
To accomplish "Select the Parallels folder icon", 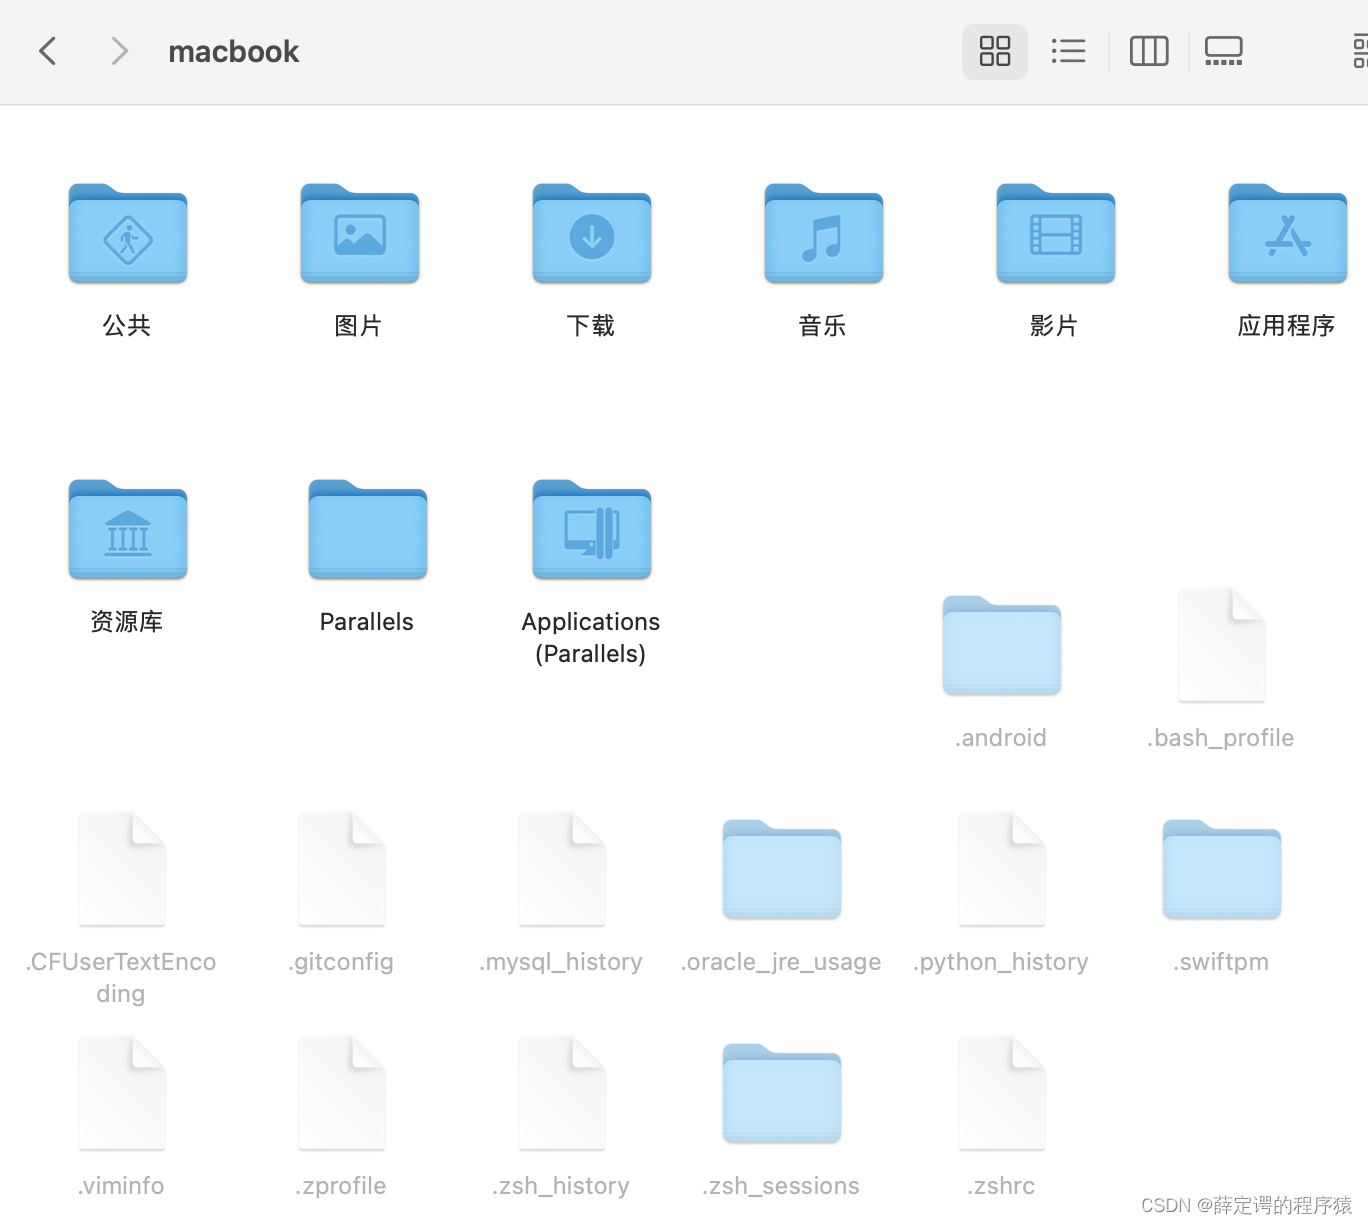I will (x=368, y=530).
